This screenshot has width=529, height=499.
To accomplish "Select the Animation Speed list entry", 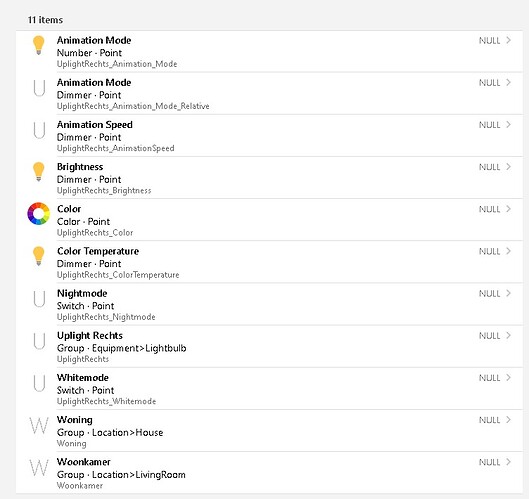I will [269, 136].
